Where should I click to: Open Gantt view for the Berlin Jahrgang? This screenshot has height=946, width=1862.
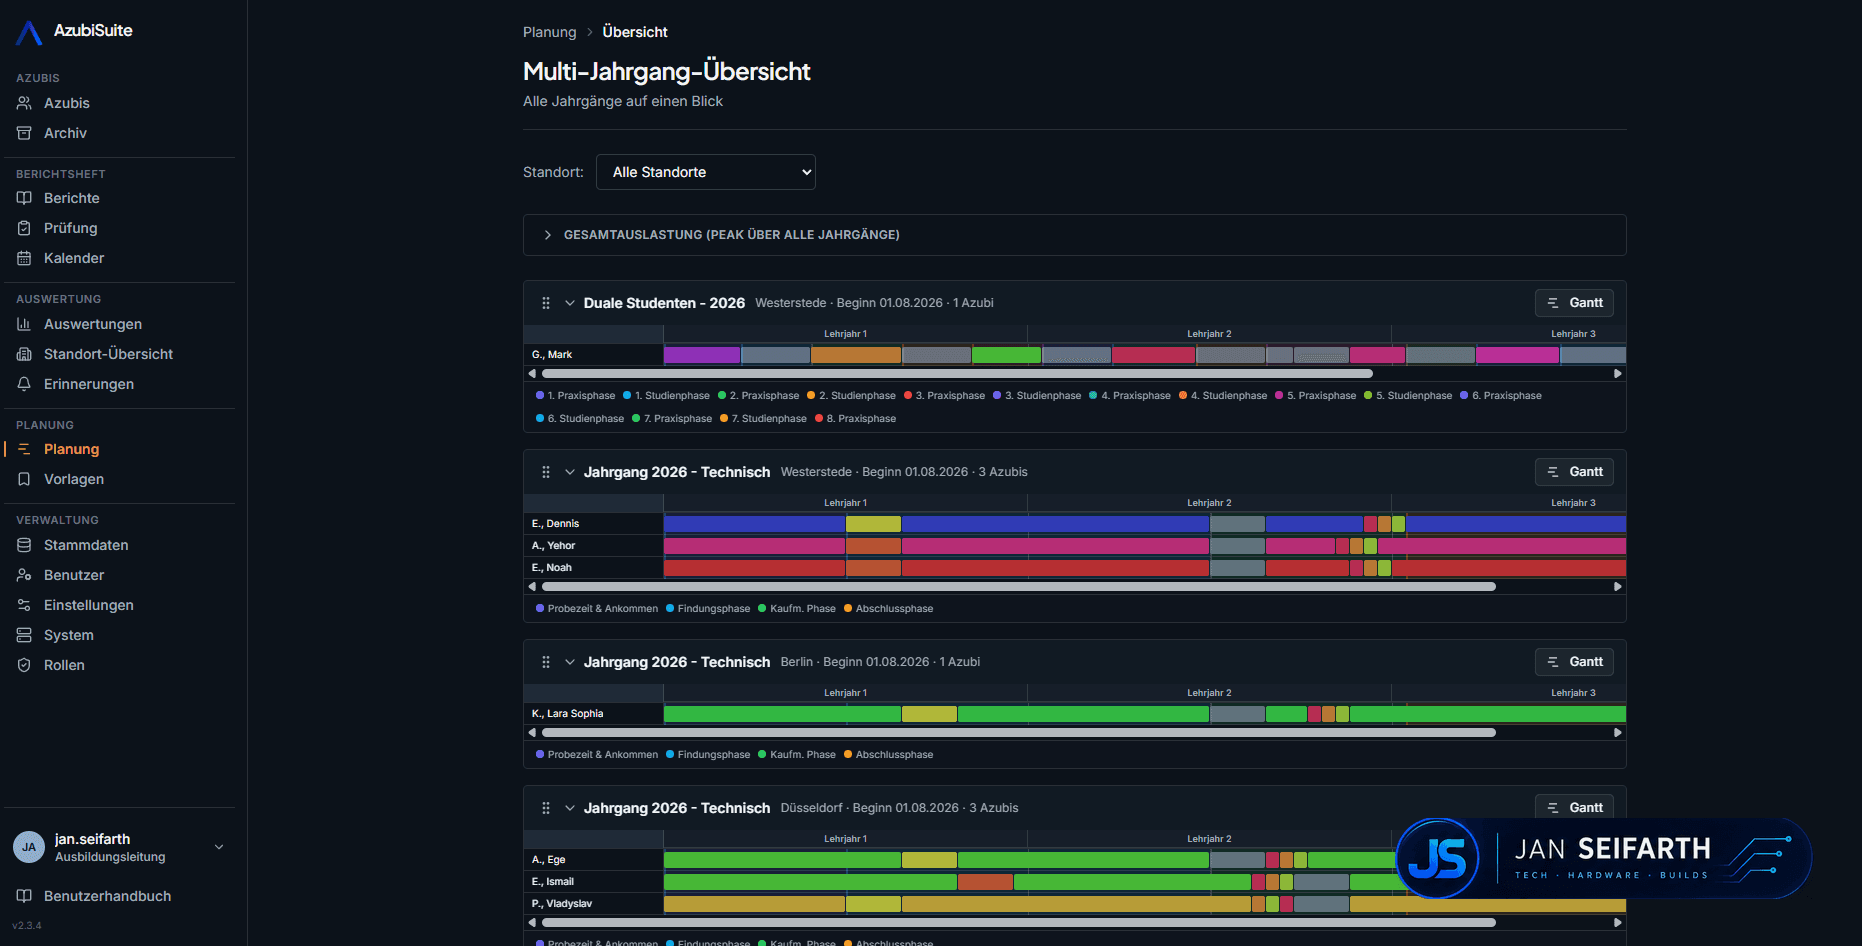click(x=1574, y=662)
